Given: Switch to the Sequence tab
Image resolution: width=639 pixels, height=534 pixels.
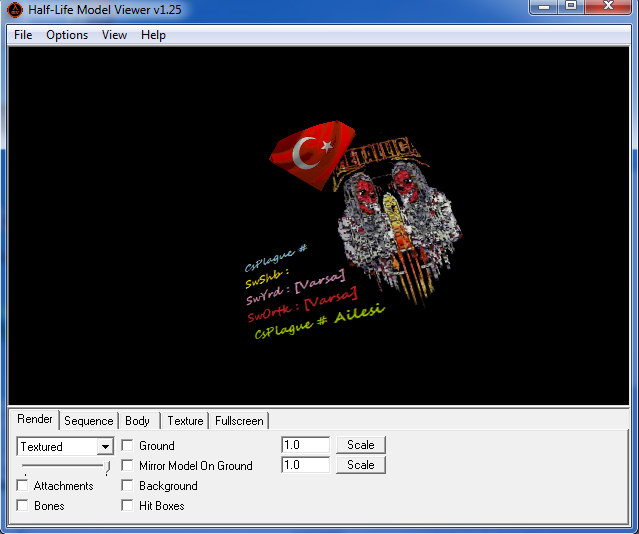Looking at the screenshot, I should click(x=88, y=421).
